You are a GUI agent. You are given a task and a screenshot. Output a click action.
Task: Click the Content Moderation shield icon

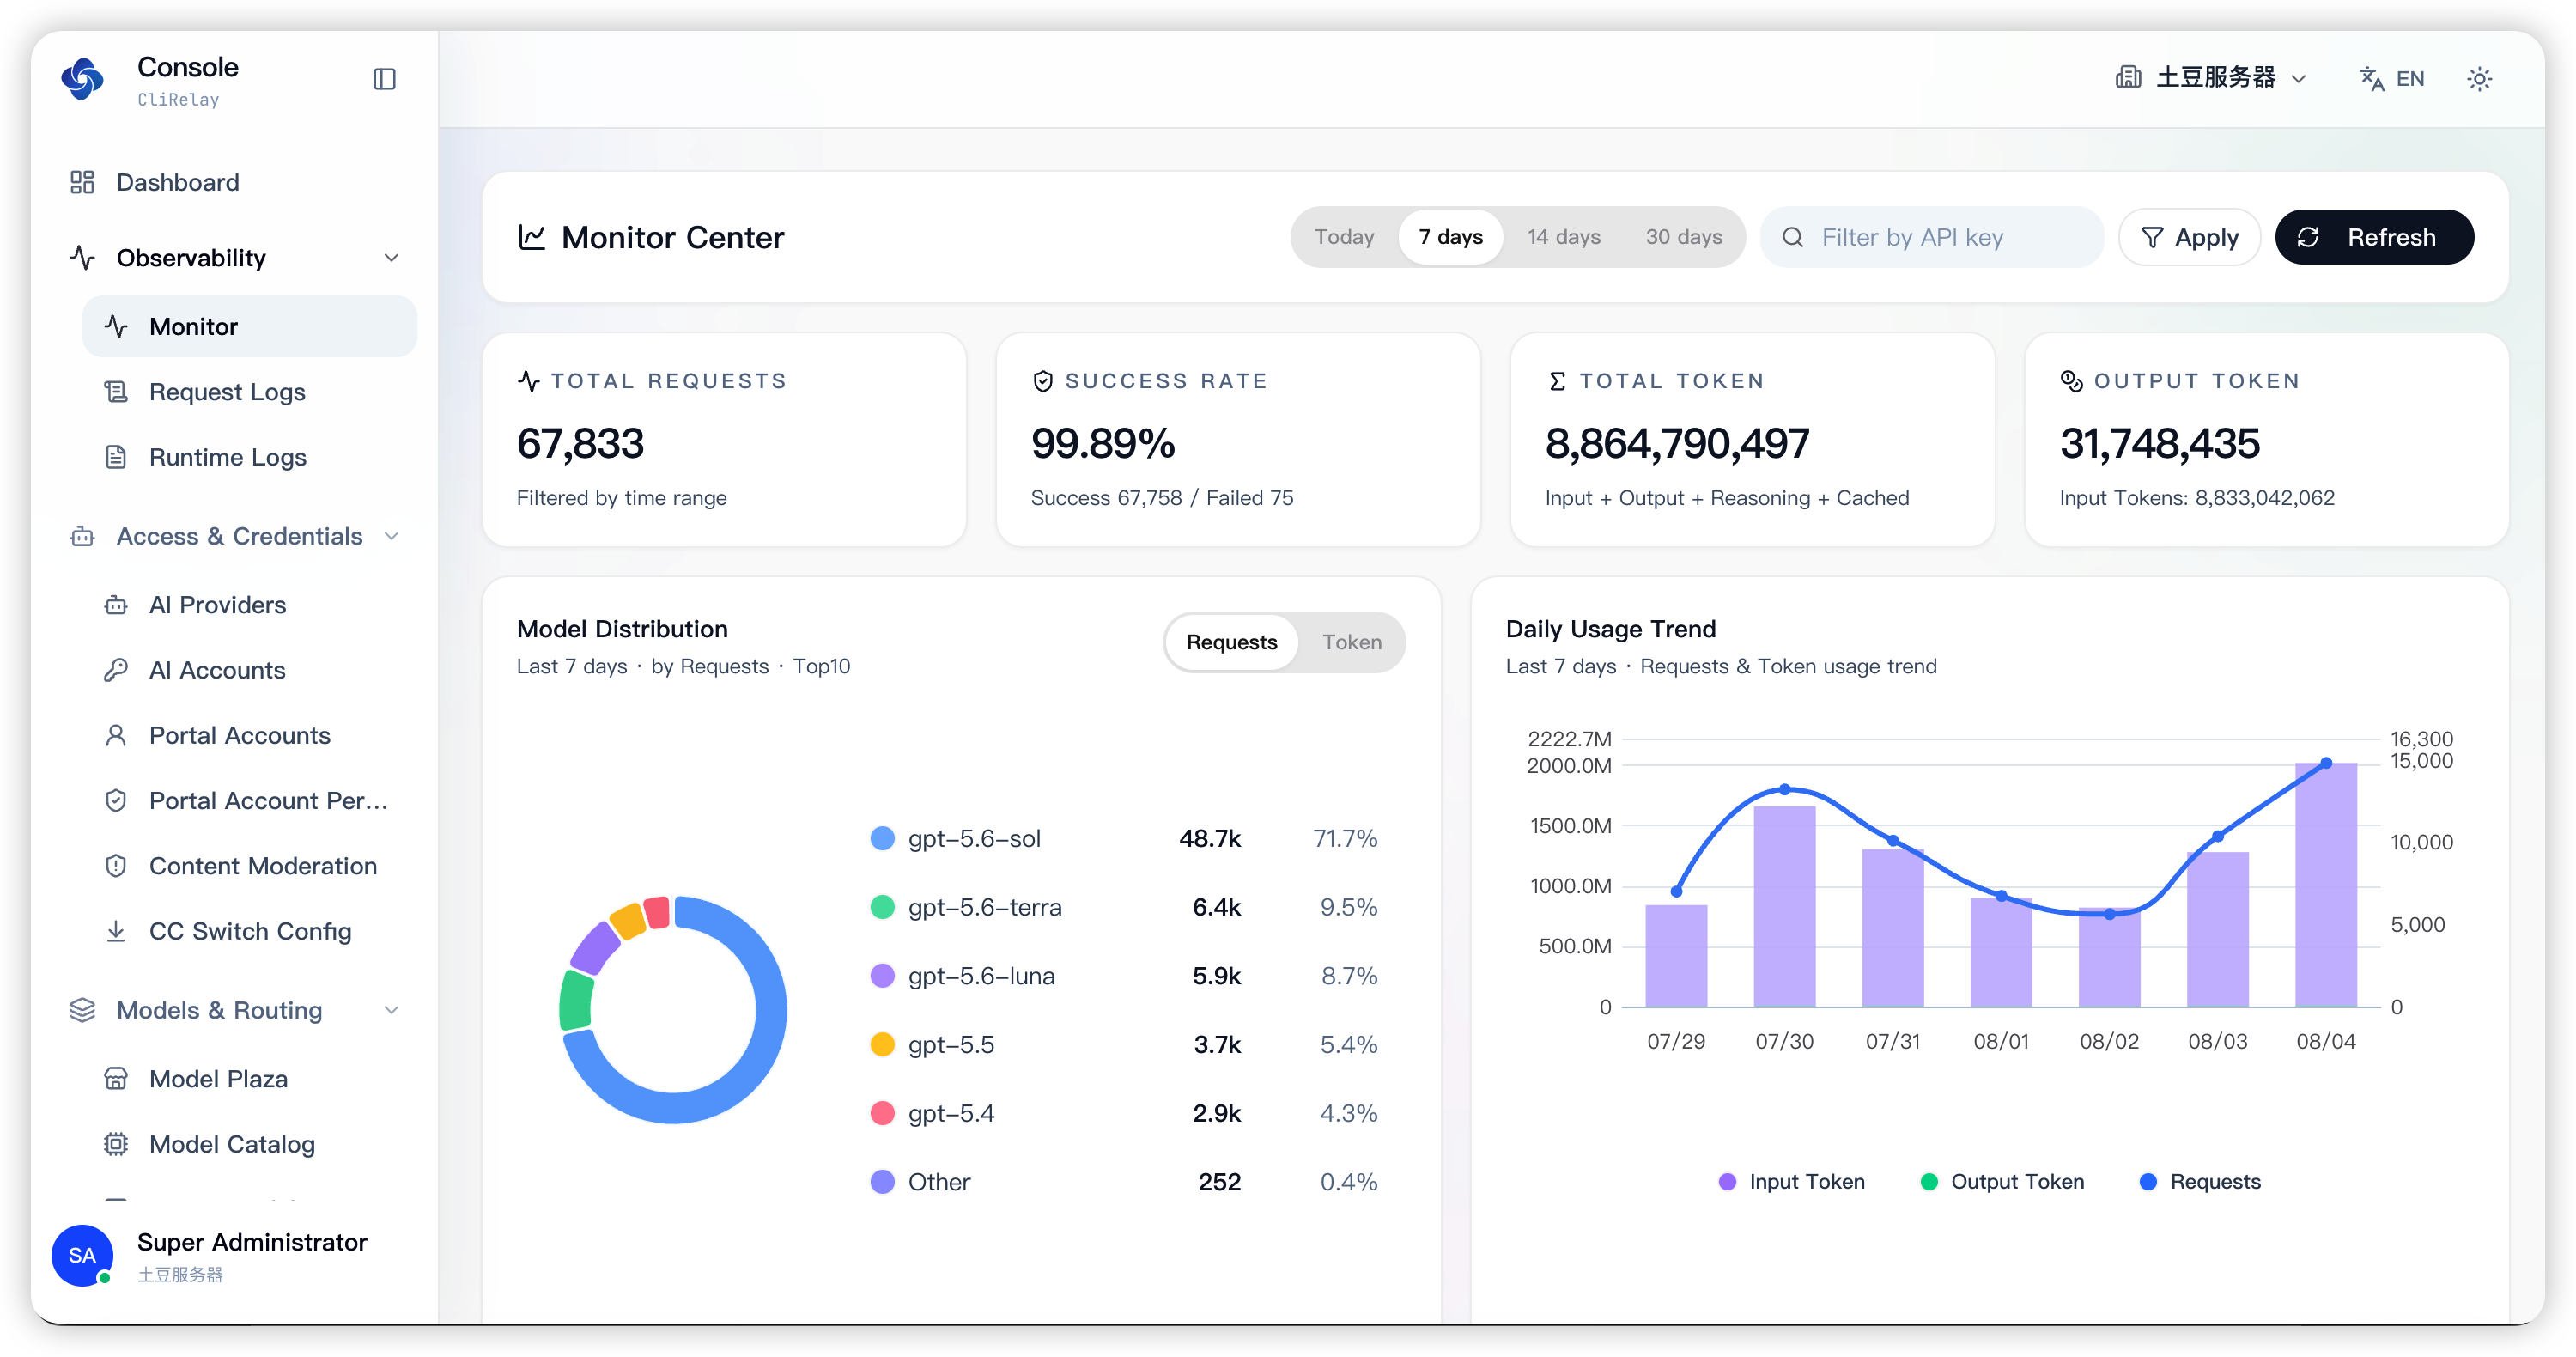[116, 866]
